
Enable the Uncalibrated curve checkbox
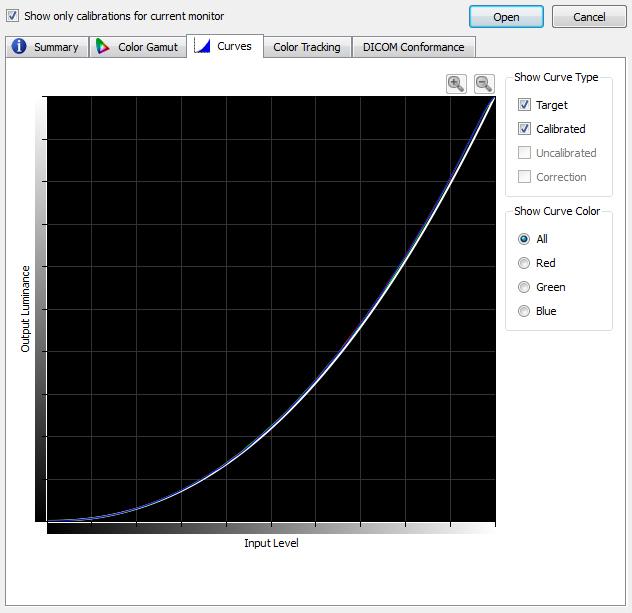[524, 153]
